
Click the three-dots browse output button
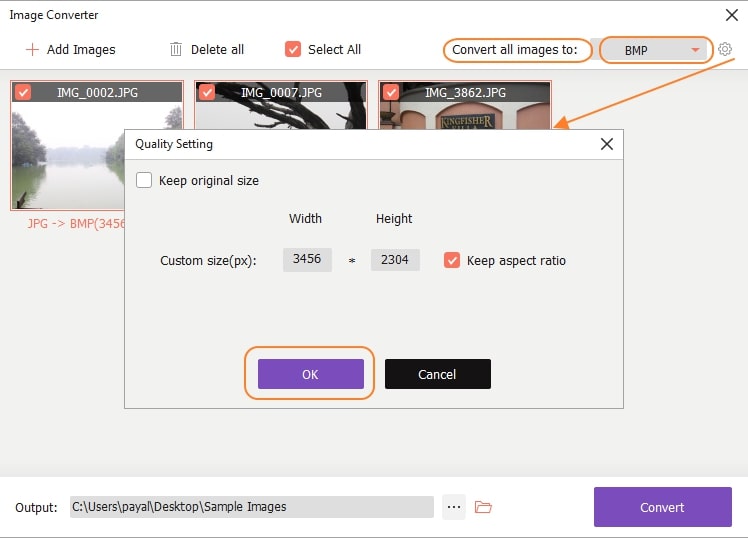click(x=454, y=507)
